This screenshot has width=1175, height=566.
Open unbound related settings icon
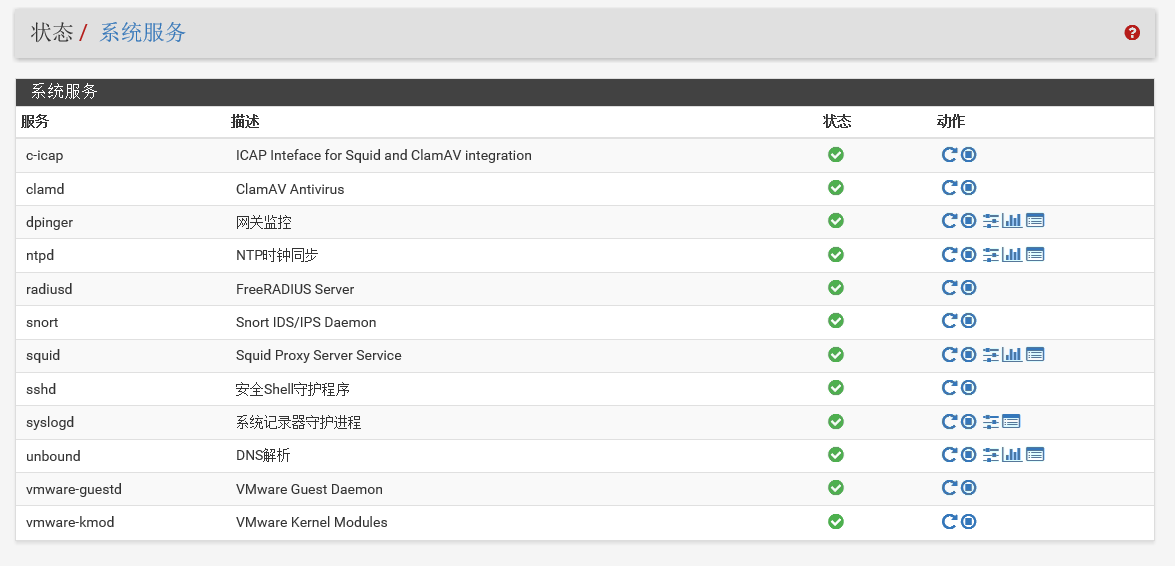click(x=991, y=455)
